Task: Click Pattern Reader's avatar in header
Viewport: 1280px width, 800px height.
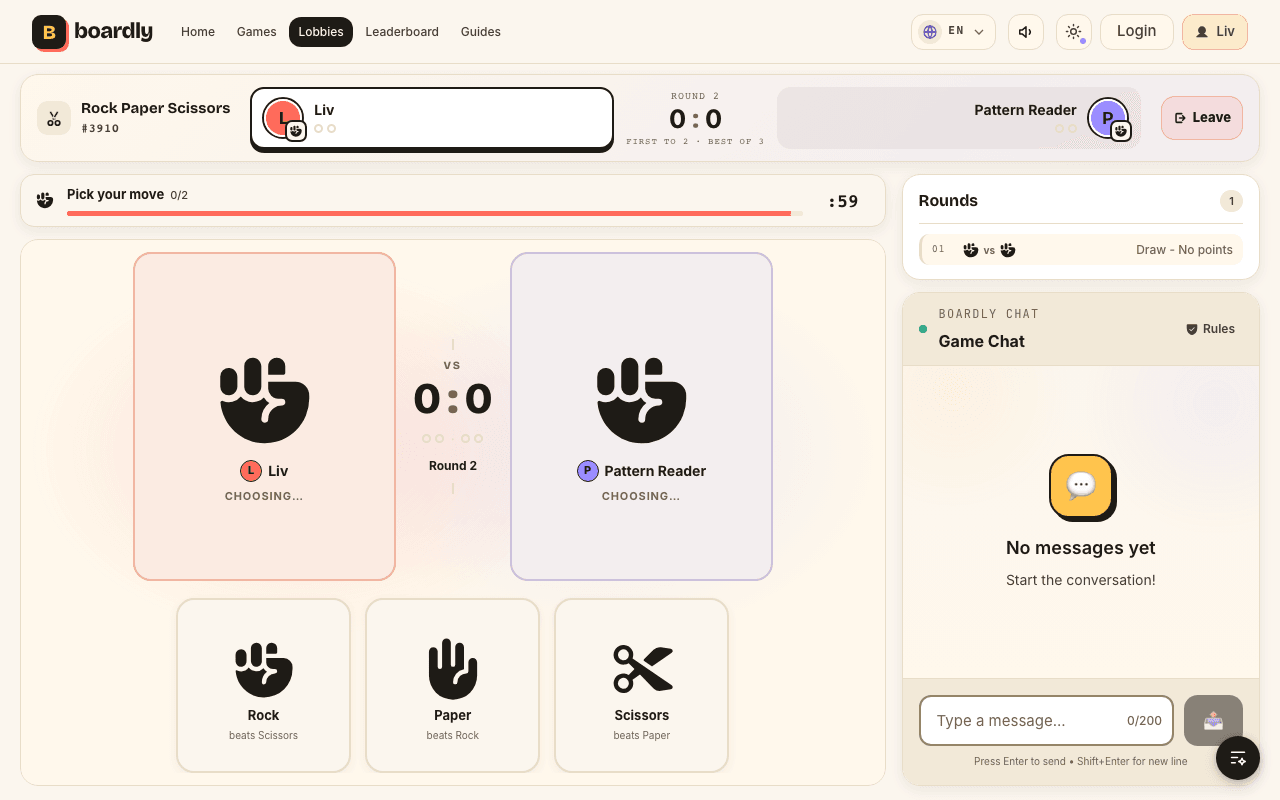Action: click(1108, 118)
